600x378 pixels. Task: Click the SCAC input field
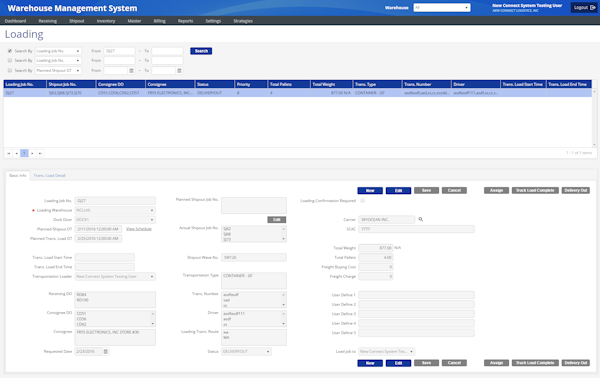[416, 229]
